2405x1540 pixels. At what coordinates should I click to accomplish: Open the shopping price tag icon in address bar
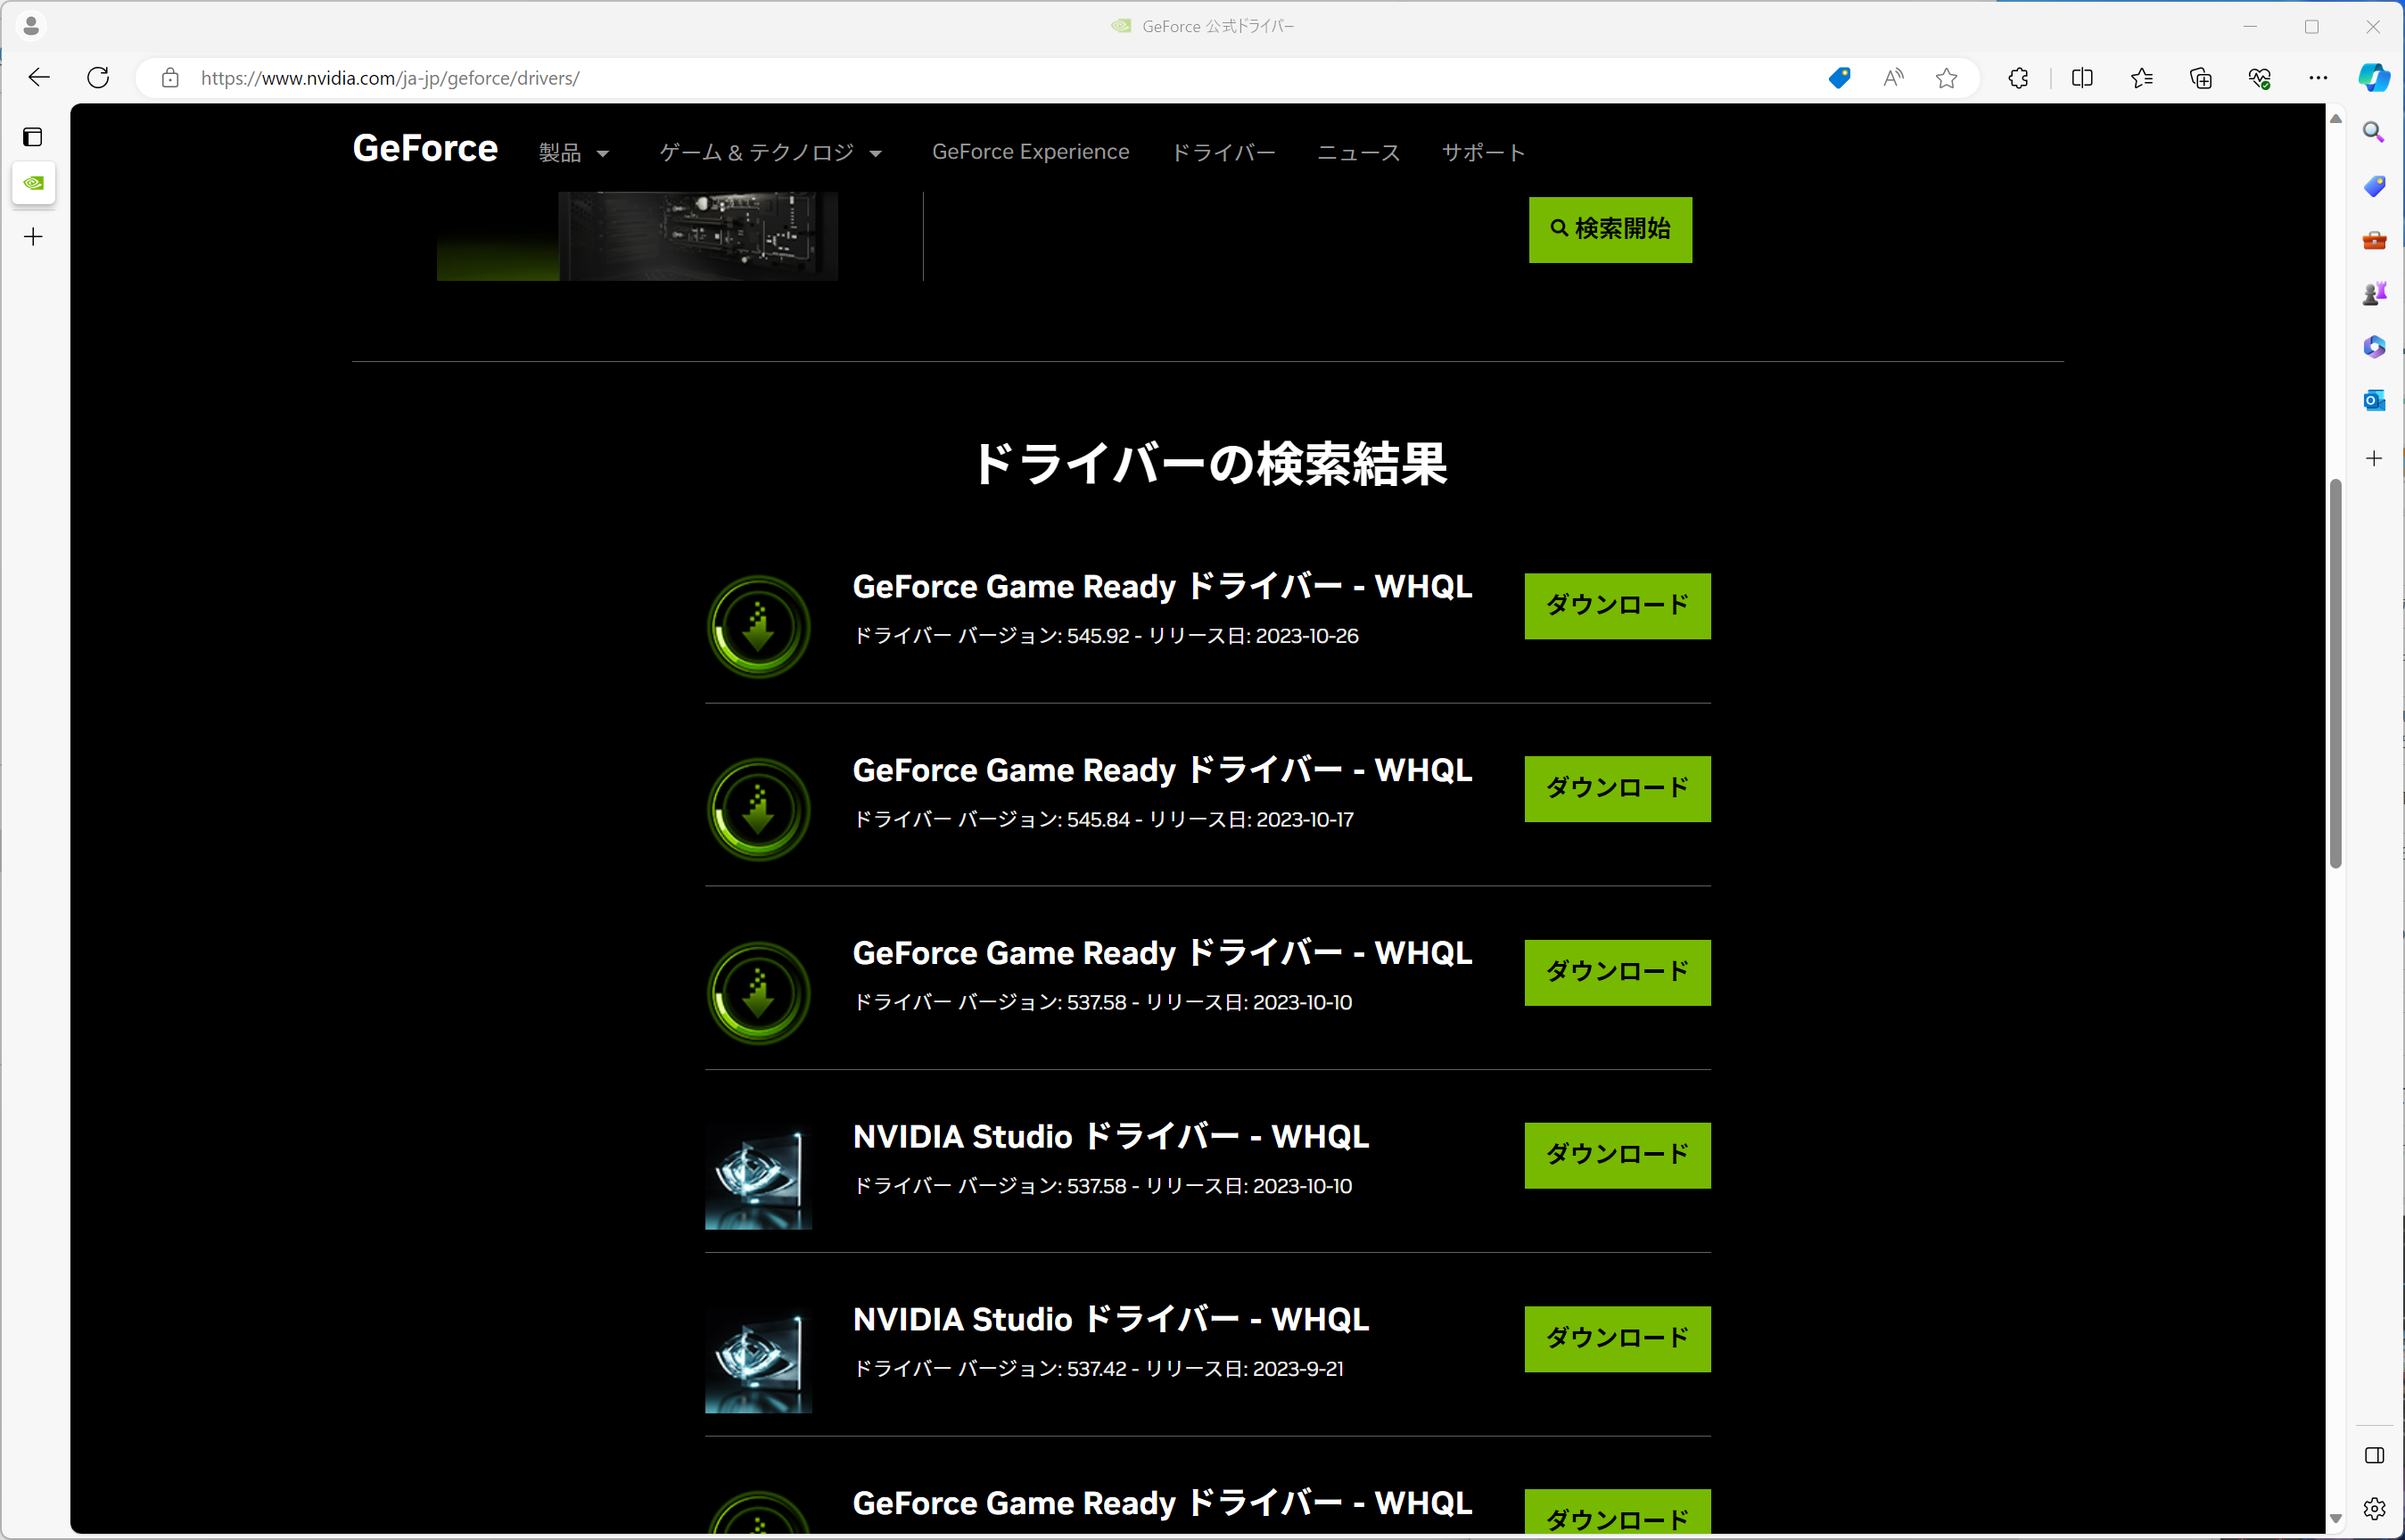point(1839,78)
